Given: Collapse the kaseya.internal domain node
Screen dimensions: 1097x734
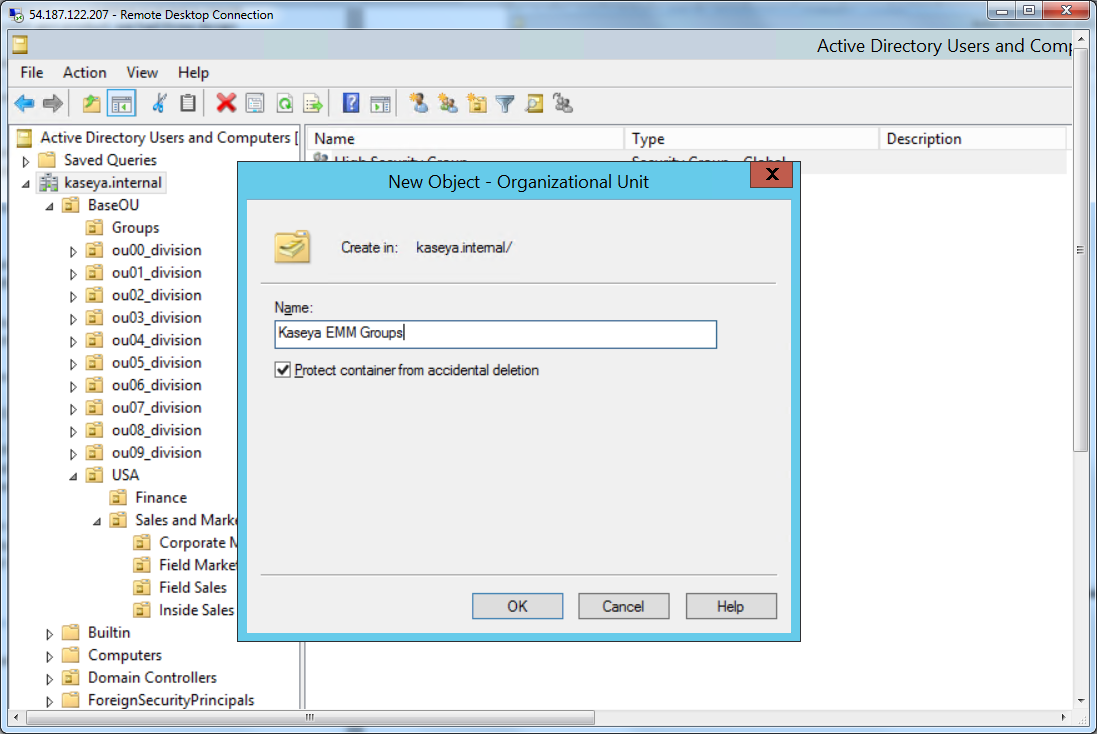Looking at the screenshot, I should click(25, 183).
